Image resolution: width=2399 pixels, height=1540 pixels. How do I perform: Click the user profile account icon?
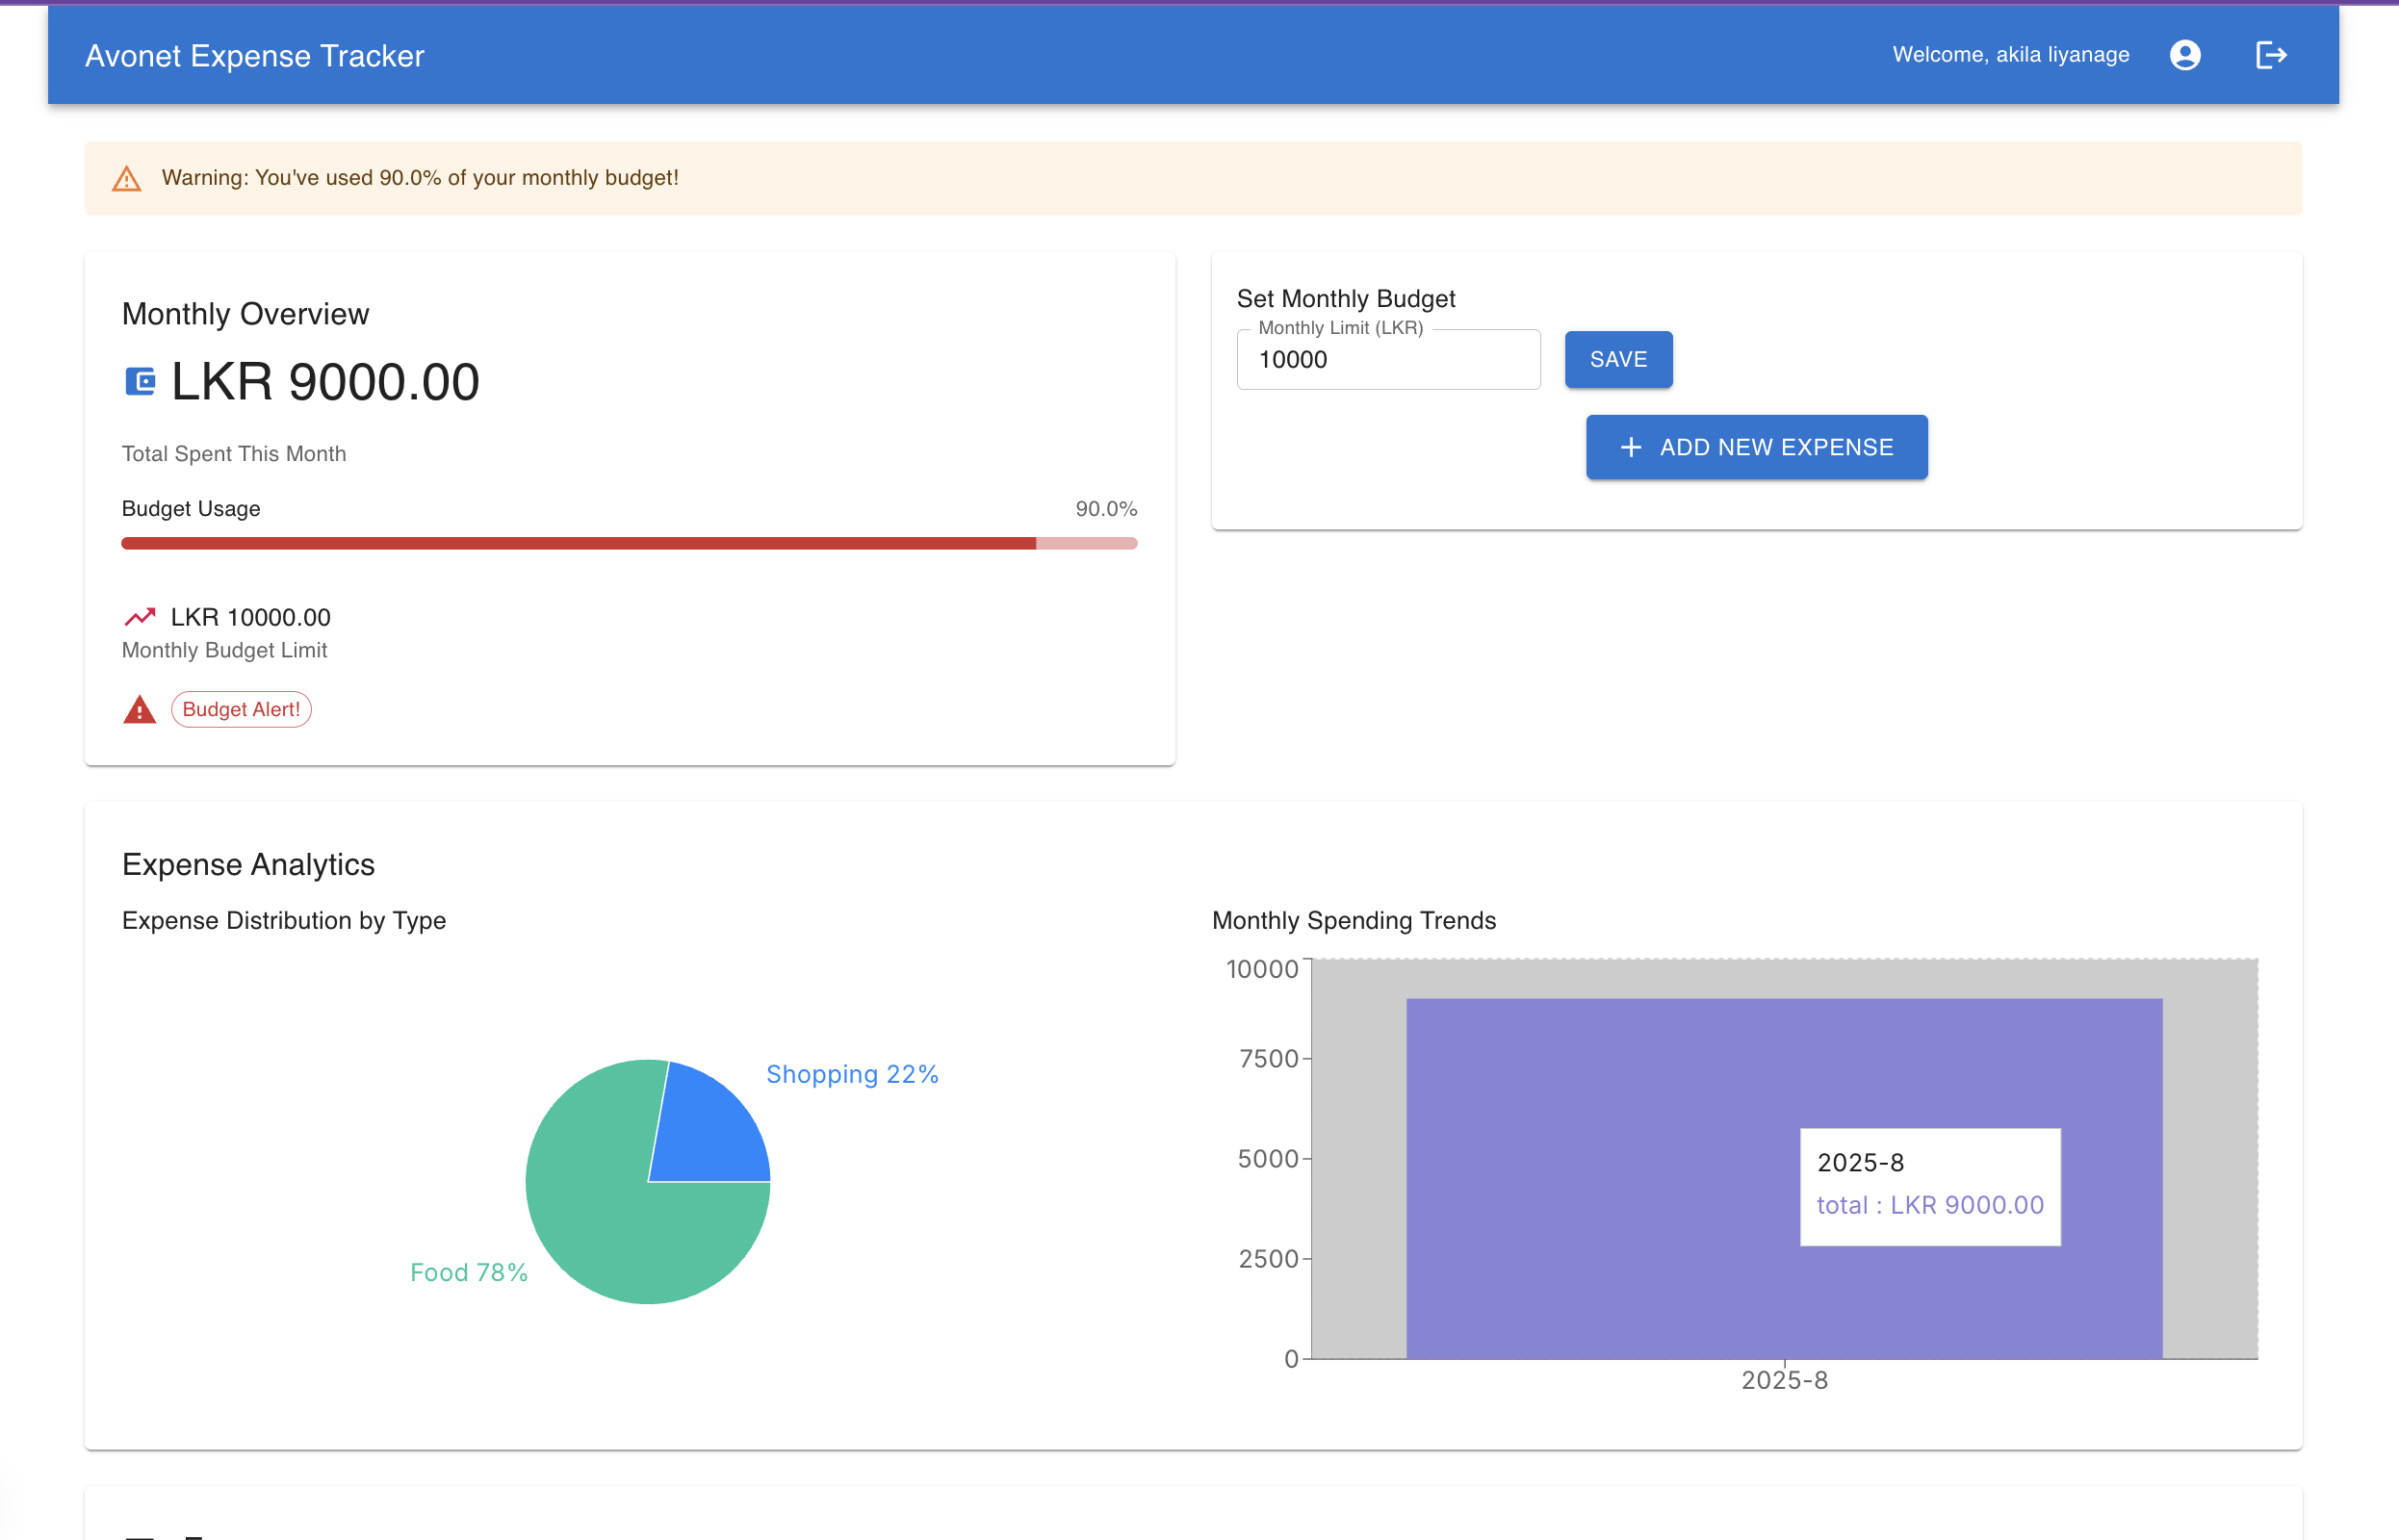[x=2185, y=55]
